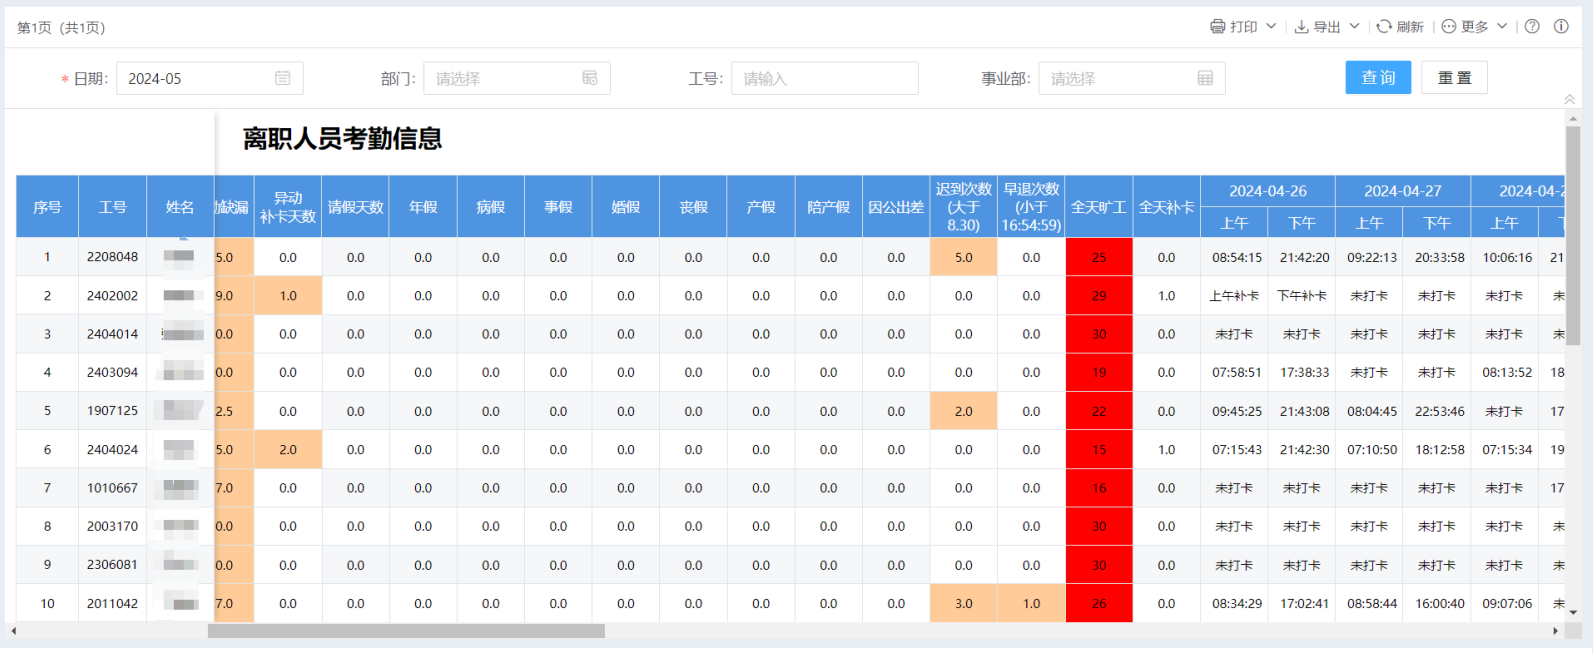
Task: Open the calendar icon in 日期 field
Action: click(x=283, y=78)
